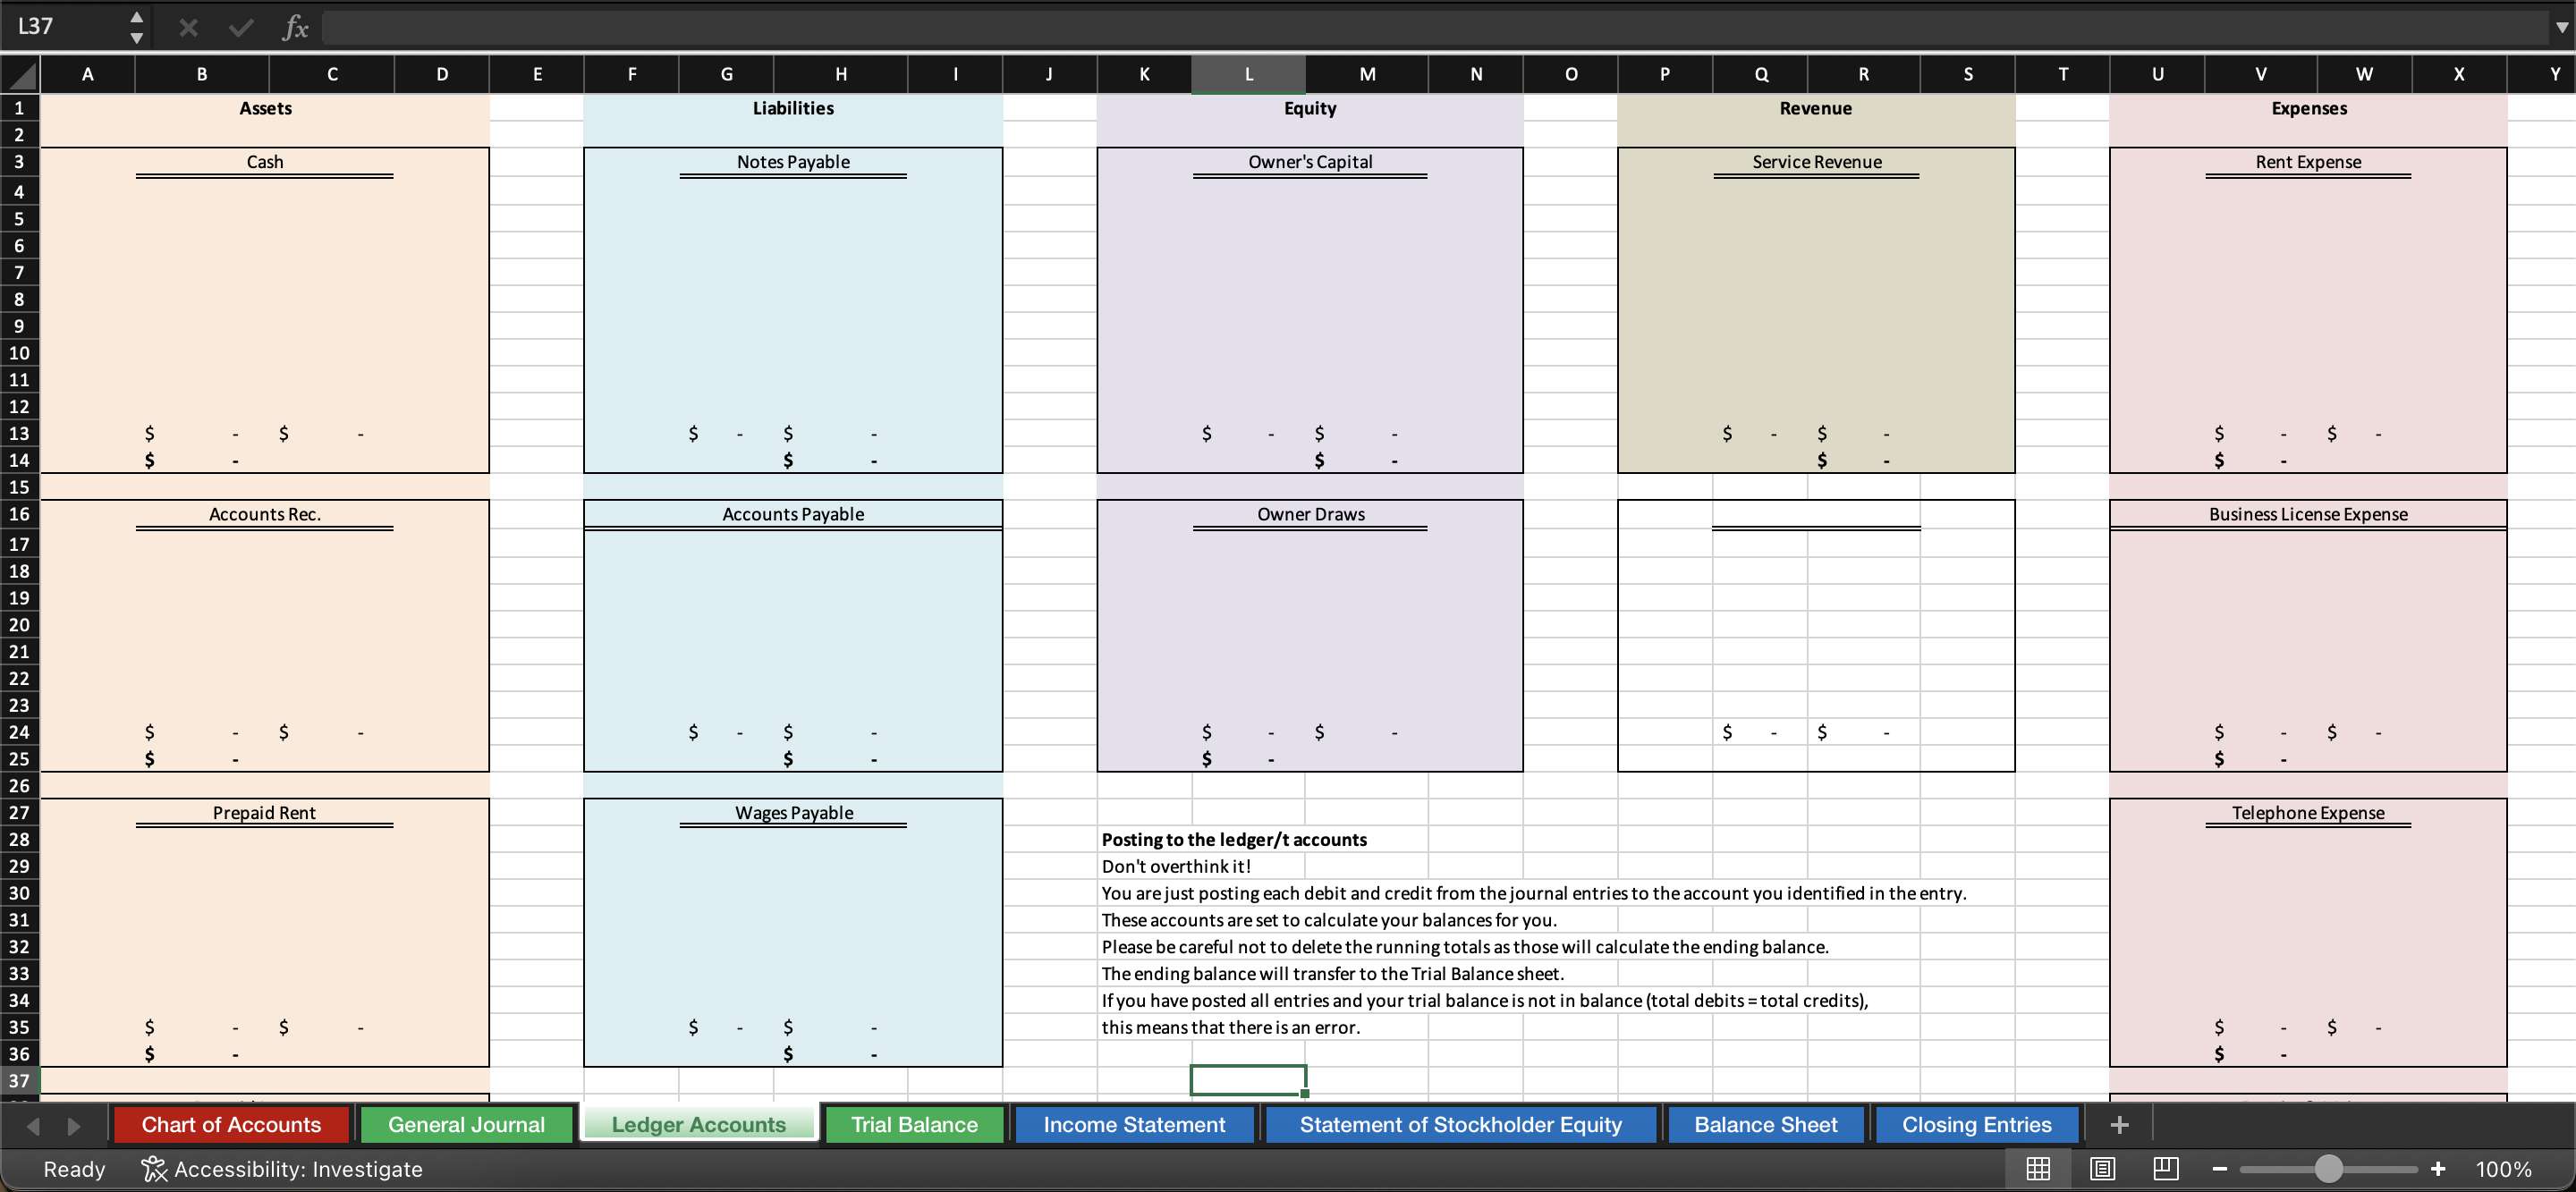
Task: Click inside the formula bar input
Action: pos(1434,27)
